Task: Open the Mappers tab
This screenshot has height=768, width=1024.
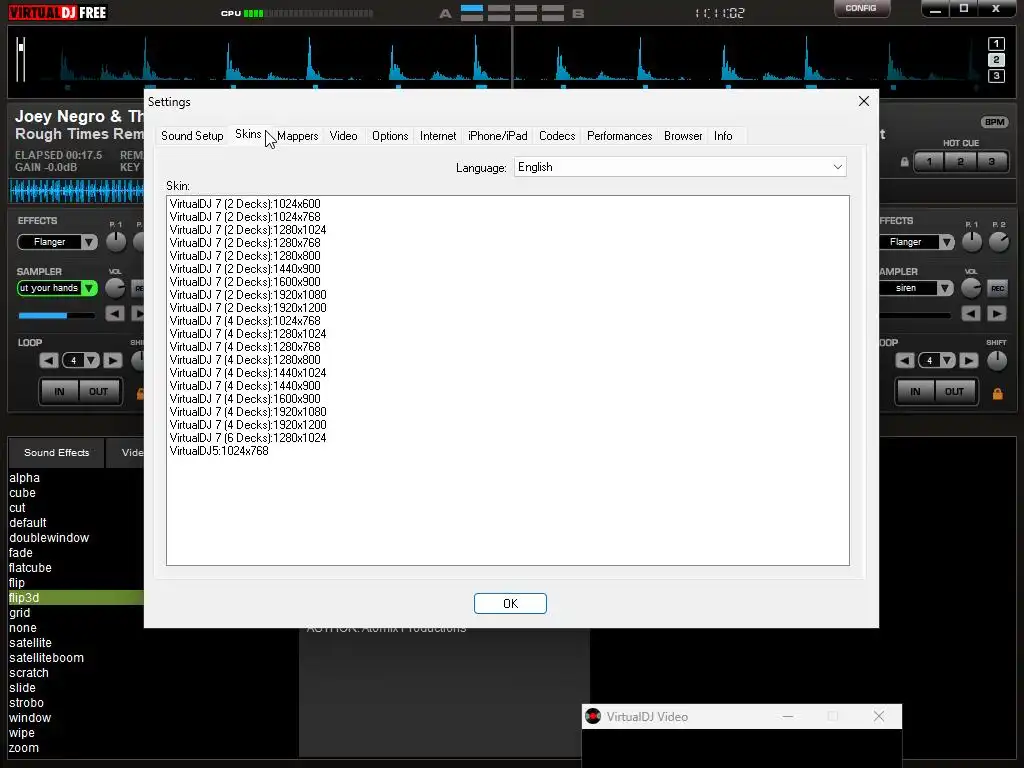Action: (297, 136)
